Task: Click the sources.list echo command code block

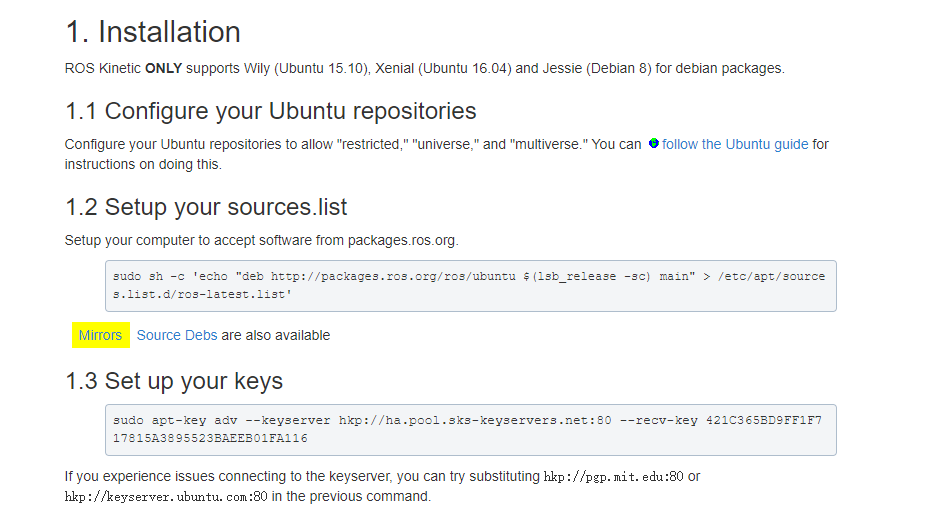Action: click(x=471, y=286)
